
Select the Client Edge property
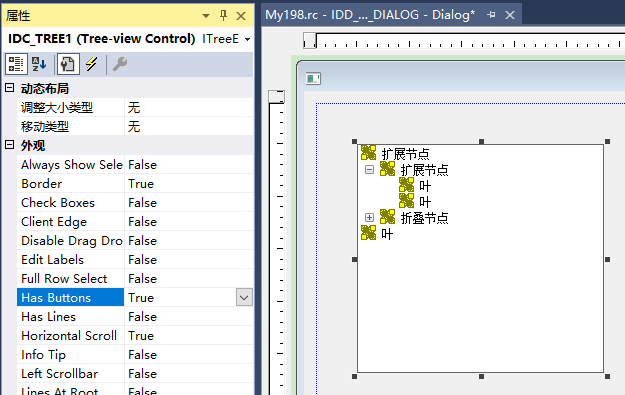[x=71, y=221]
